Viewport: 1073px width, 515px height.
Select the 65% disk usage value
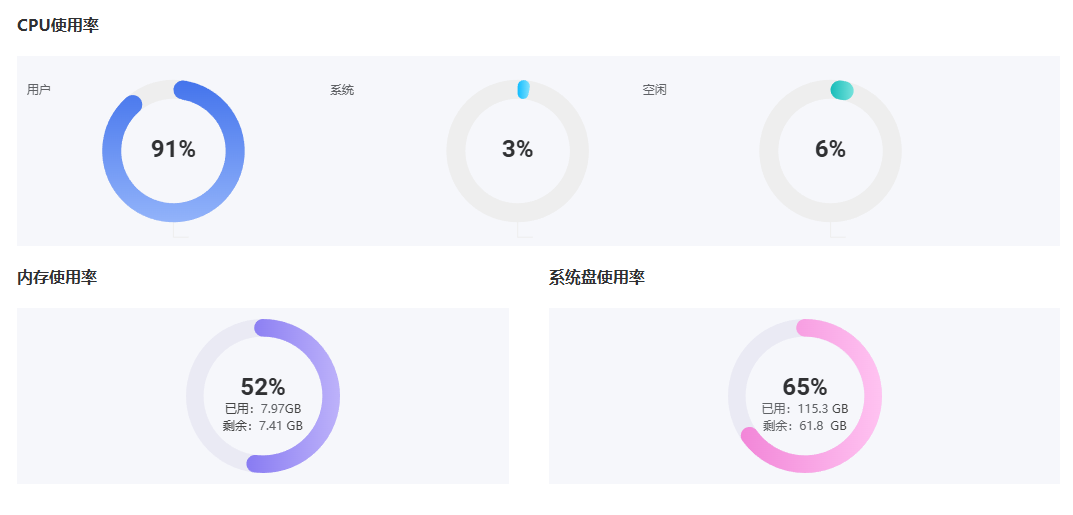point(805,387)
